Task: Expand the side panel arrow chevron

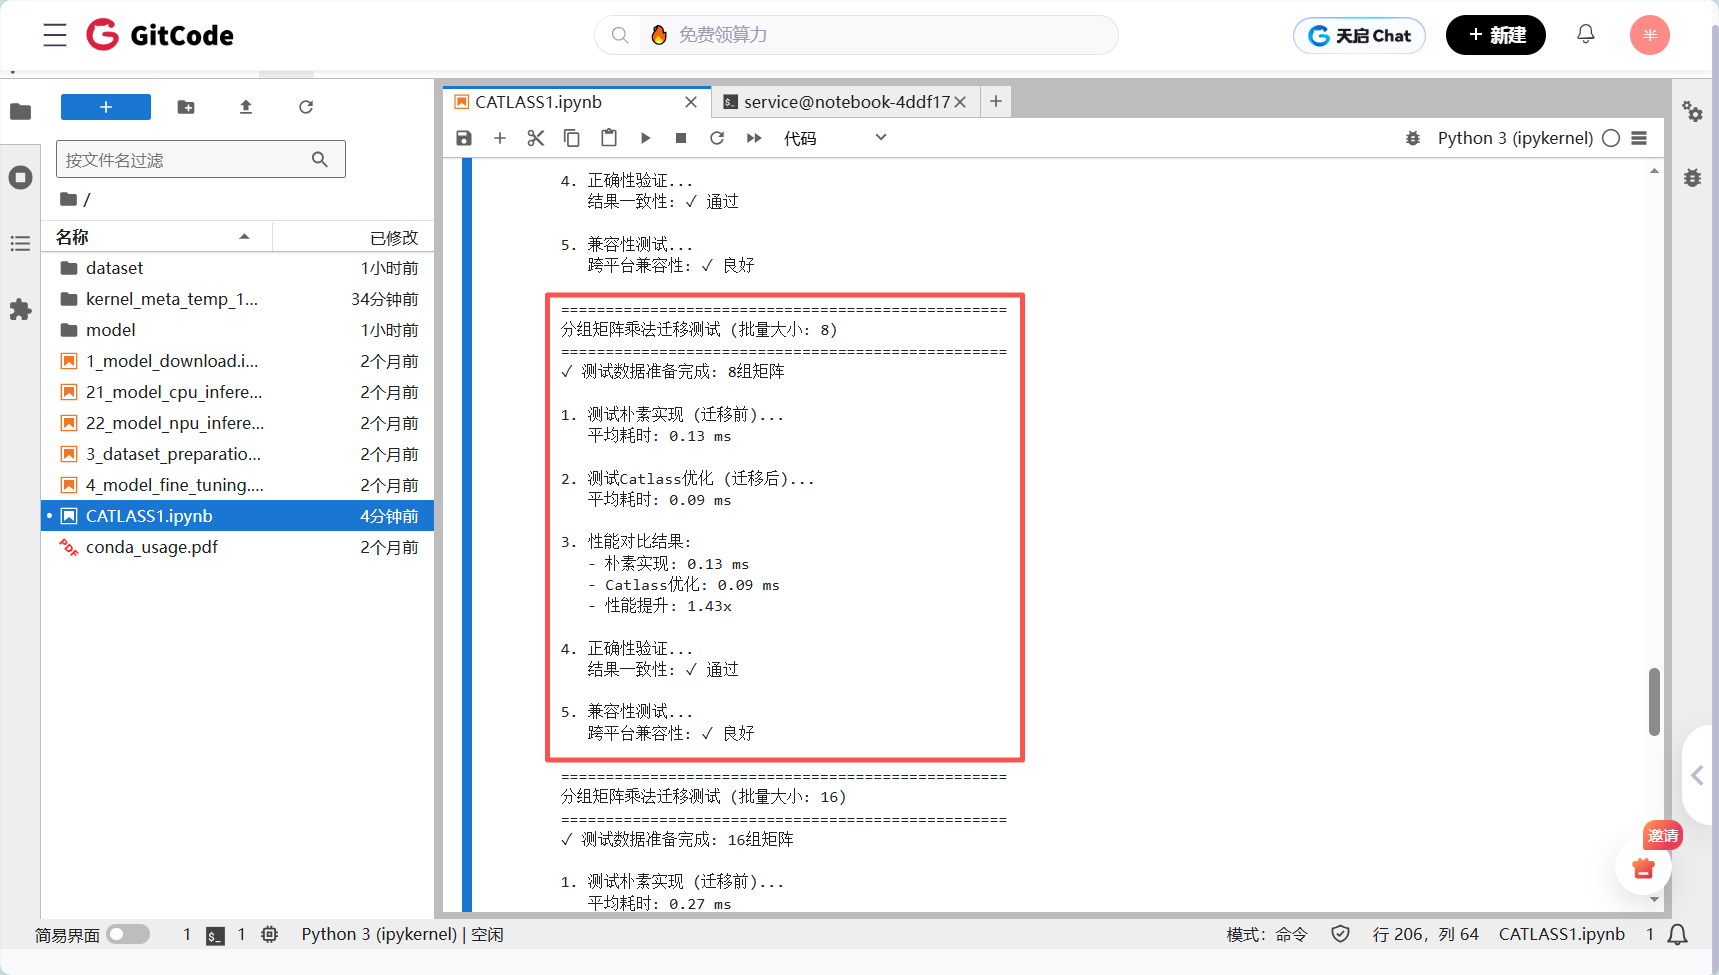Action: pyautogui.click(x=1697, y=775)
